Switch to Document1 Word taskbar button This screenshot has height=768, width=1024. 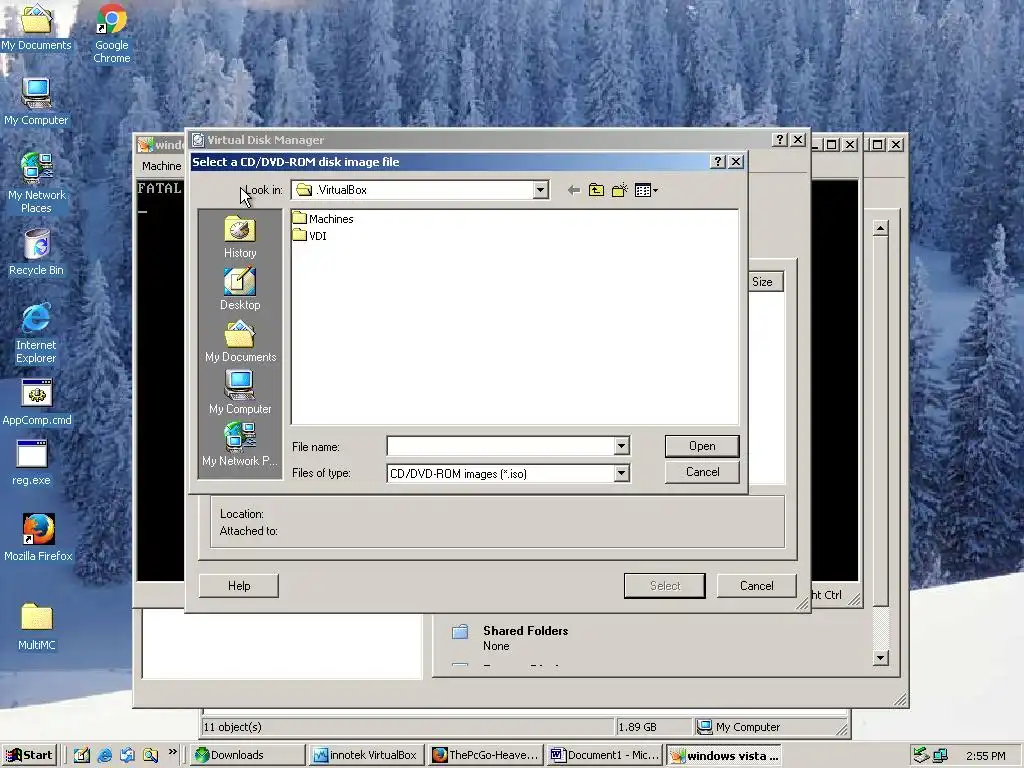click(604, 755)
